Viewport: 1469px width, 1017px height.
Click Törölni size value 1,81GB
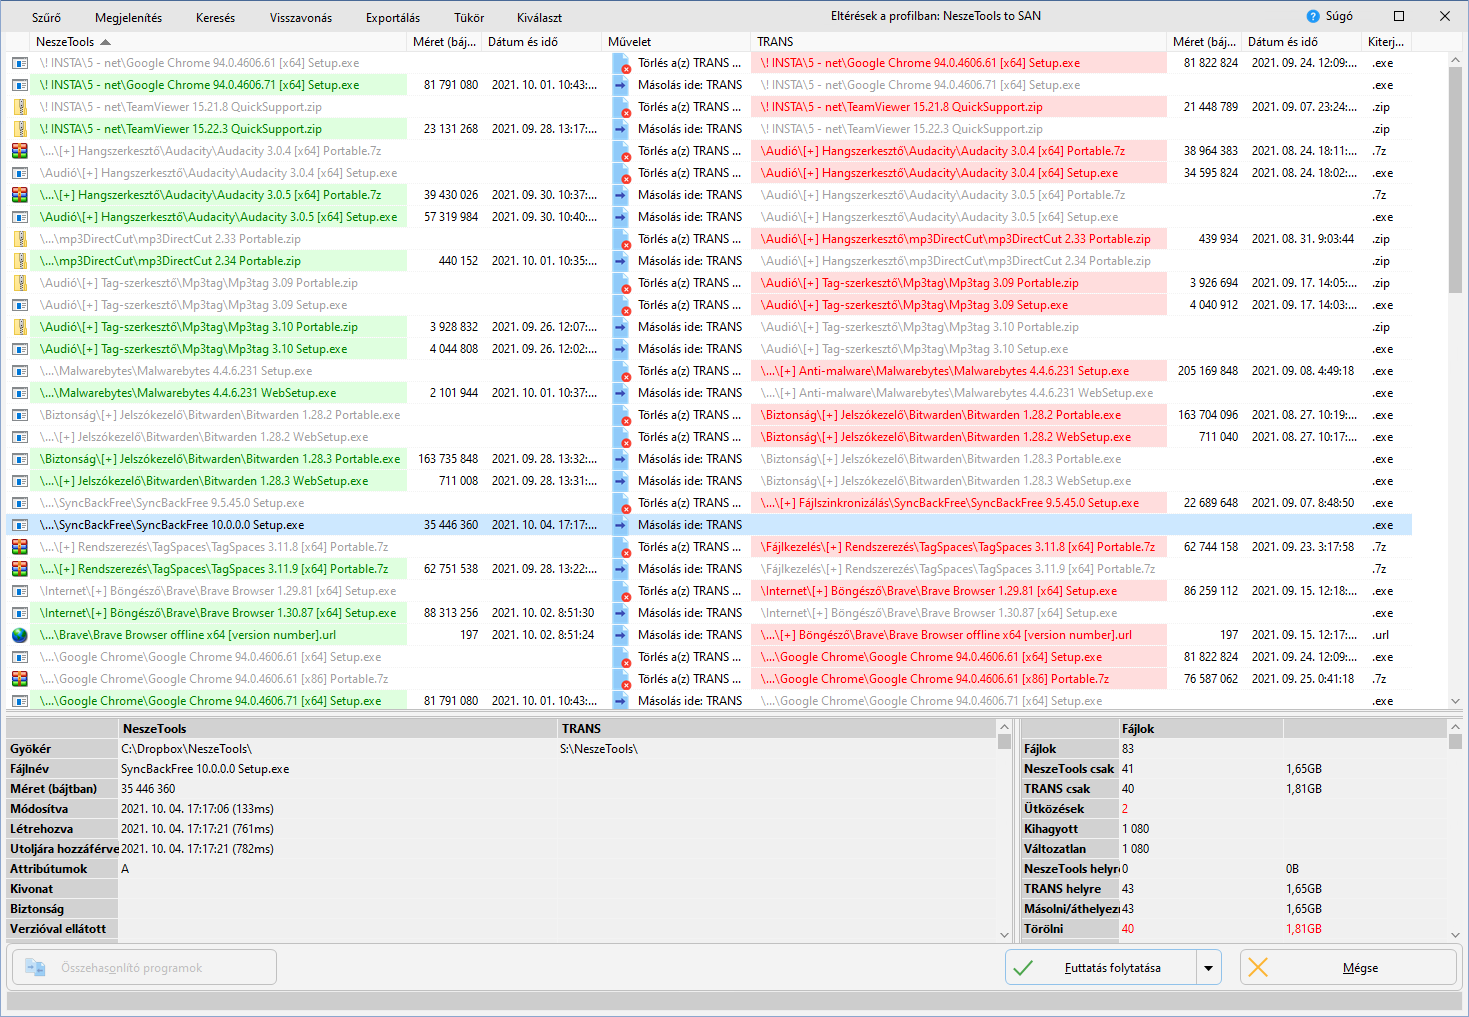[1304, 929]
